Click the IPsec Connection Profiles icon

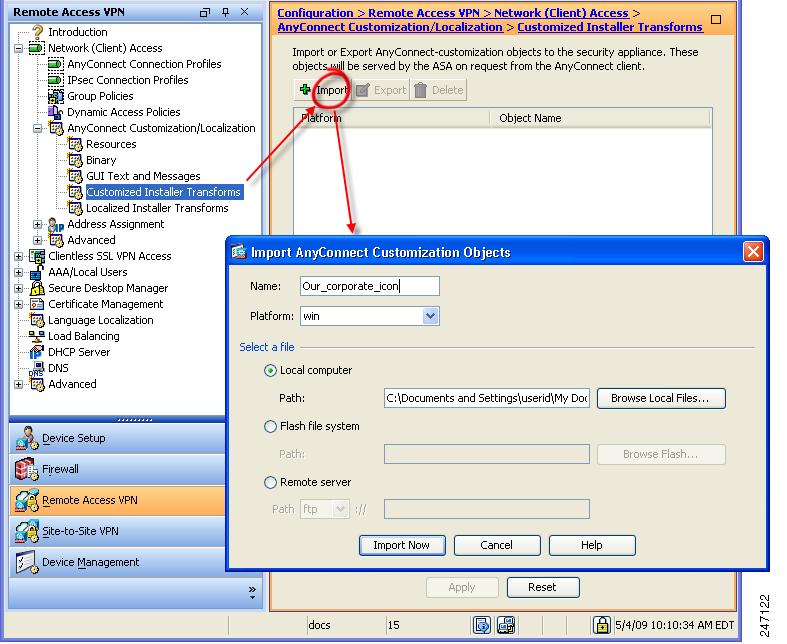(x=56, y=80)
